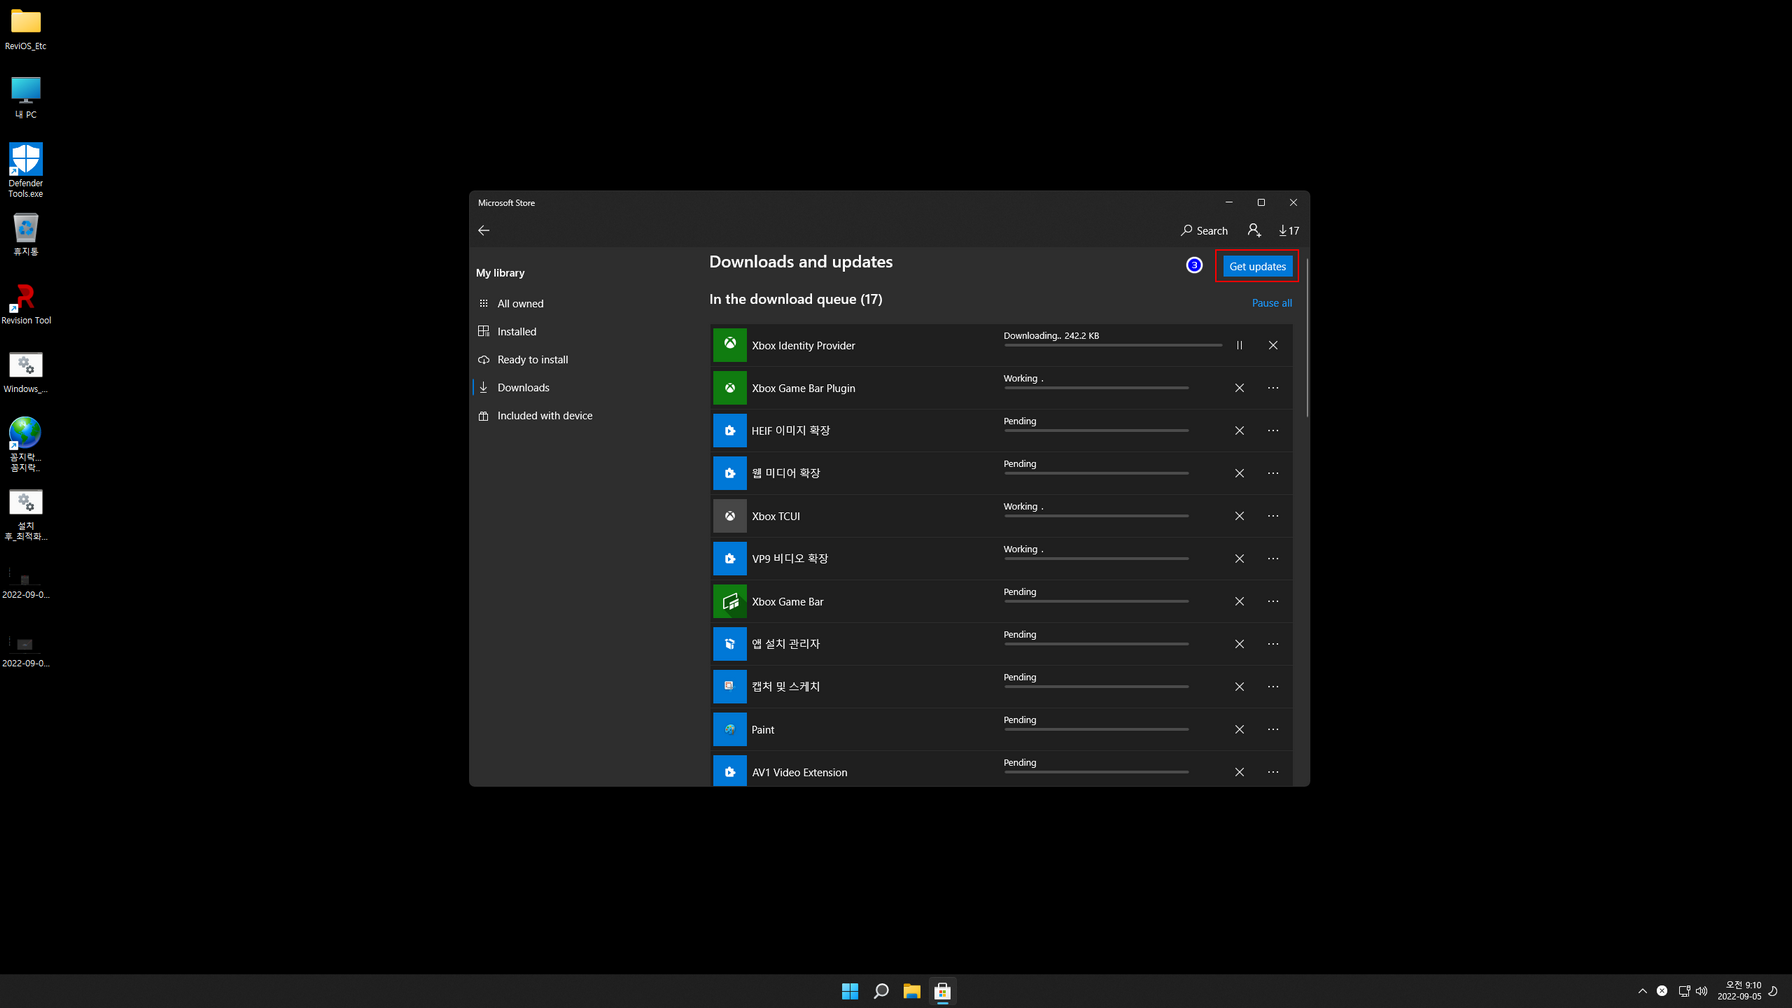Select Included with device in sidebar

click(544, 415)
